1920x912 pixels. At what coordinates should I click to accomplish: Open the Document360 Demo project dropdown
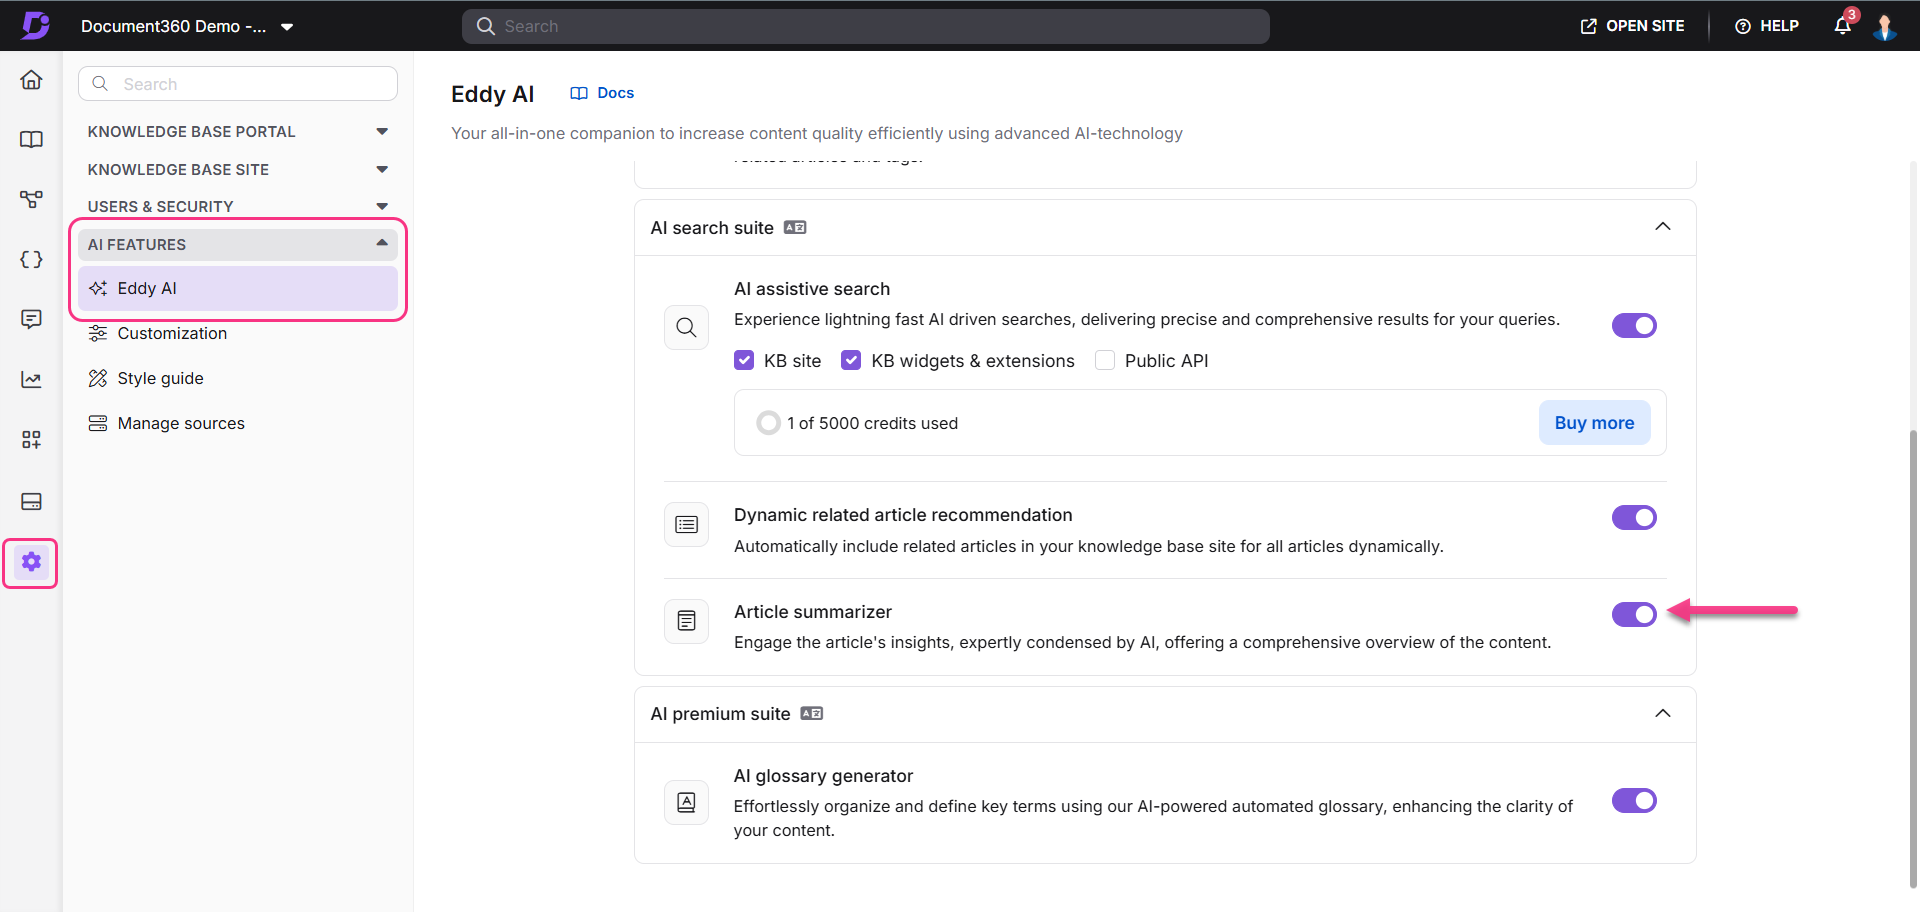point(187,26)
